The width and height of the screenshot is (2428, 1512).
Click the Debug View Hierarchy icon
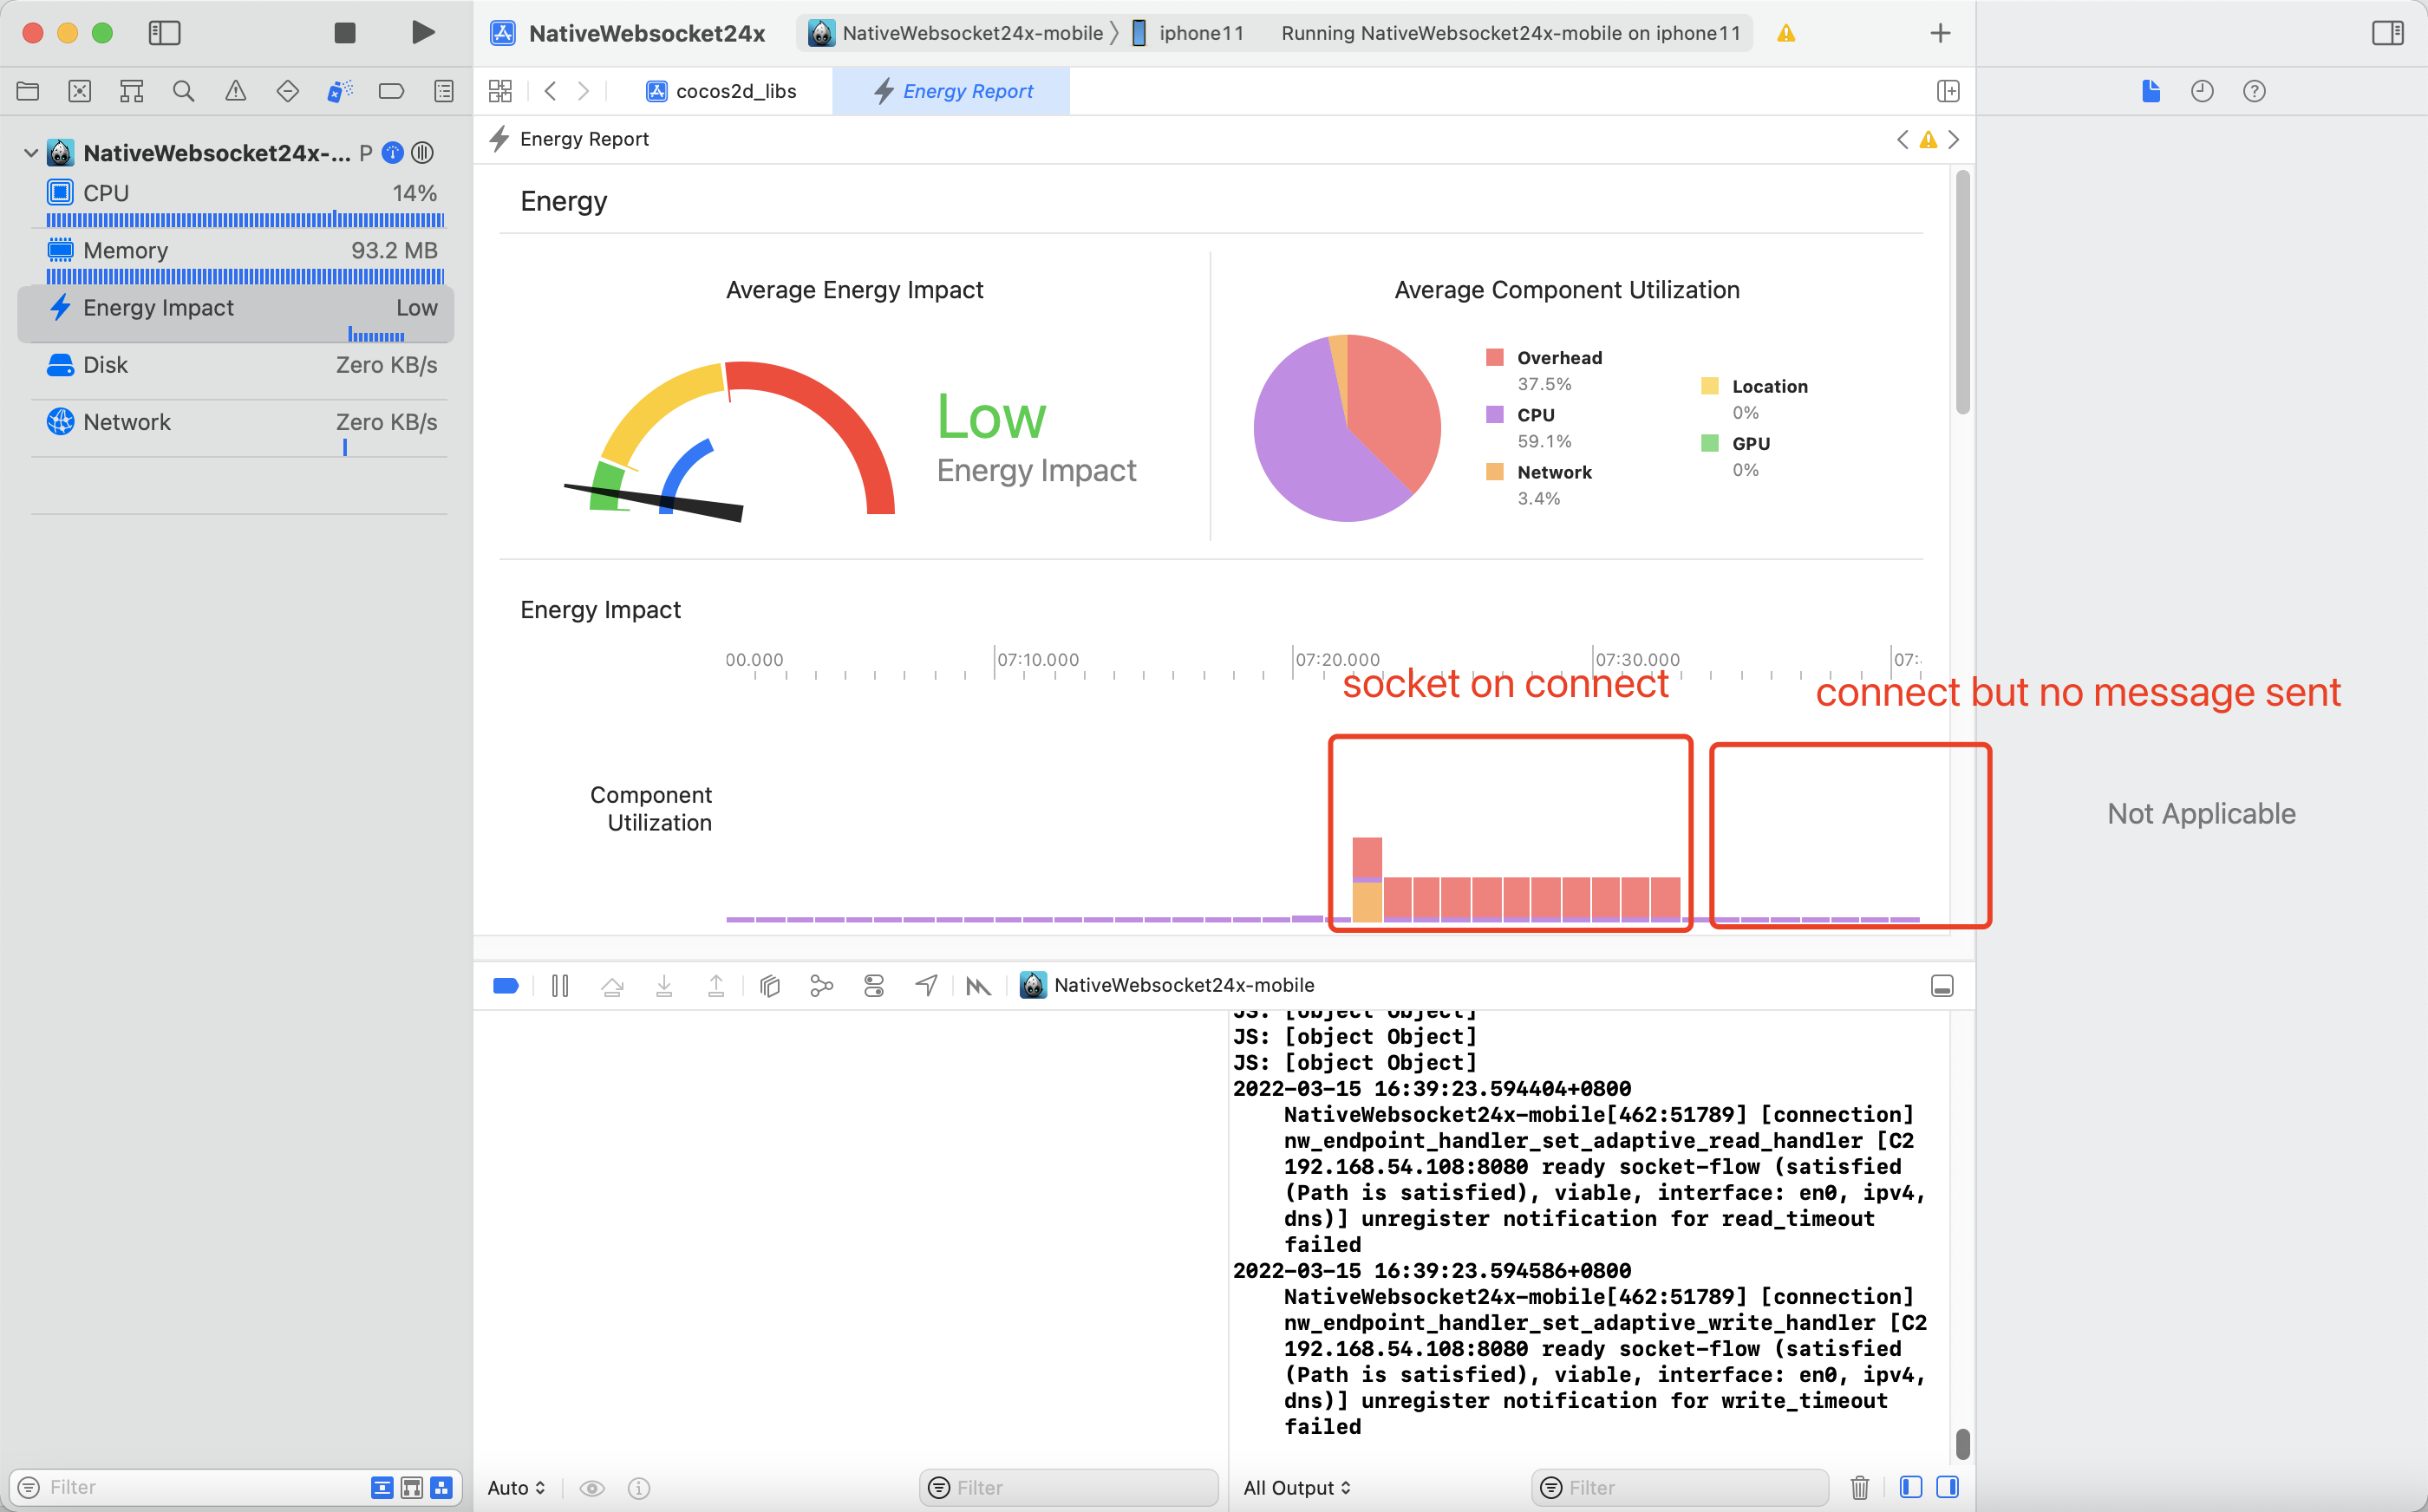(769, 985)
